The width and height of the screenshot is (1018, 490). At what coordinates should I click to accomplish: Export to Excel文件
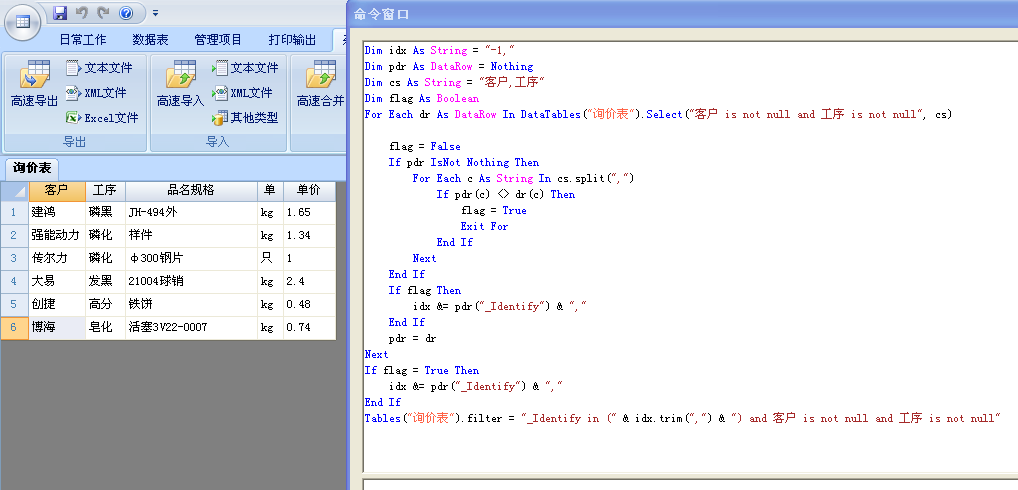(102, 118)
